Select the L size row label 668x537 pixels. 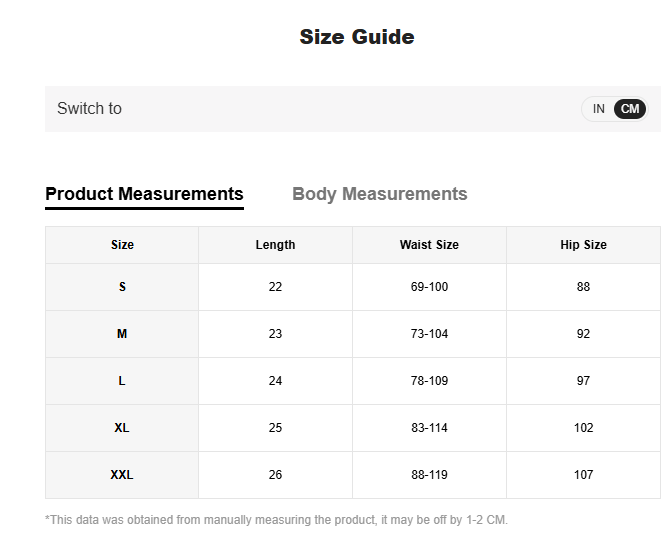point(122,381)
